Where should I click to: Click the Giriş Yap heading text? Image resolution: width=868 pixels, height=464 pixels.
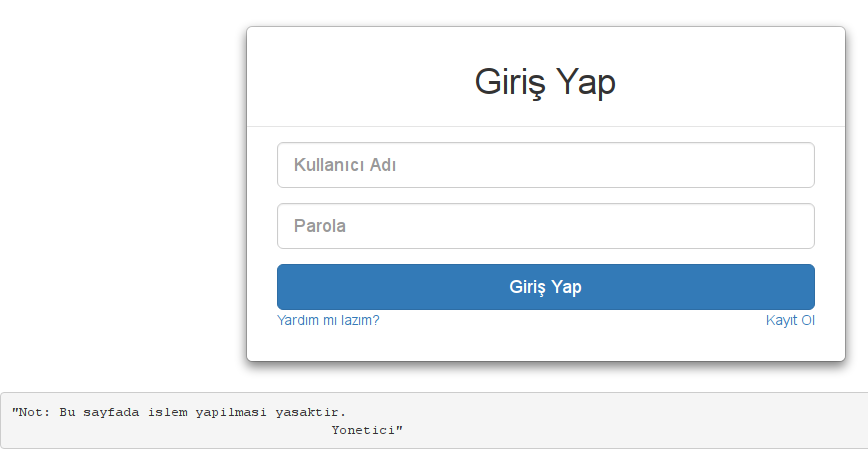545,82
